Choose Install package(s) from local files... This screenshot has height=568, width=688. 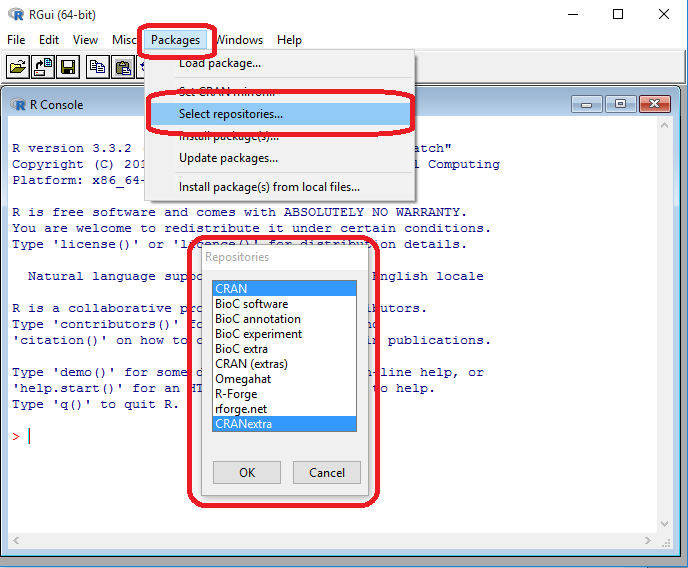click(x=280, y=187)
